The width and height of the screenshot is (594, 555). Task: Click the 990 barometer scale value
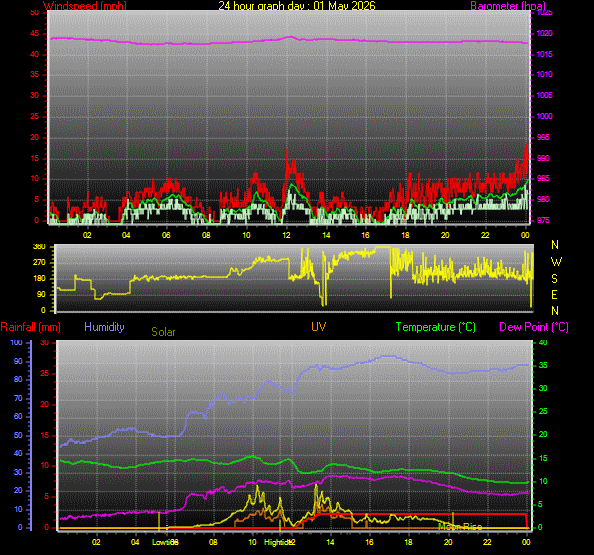(543, 158)
